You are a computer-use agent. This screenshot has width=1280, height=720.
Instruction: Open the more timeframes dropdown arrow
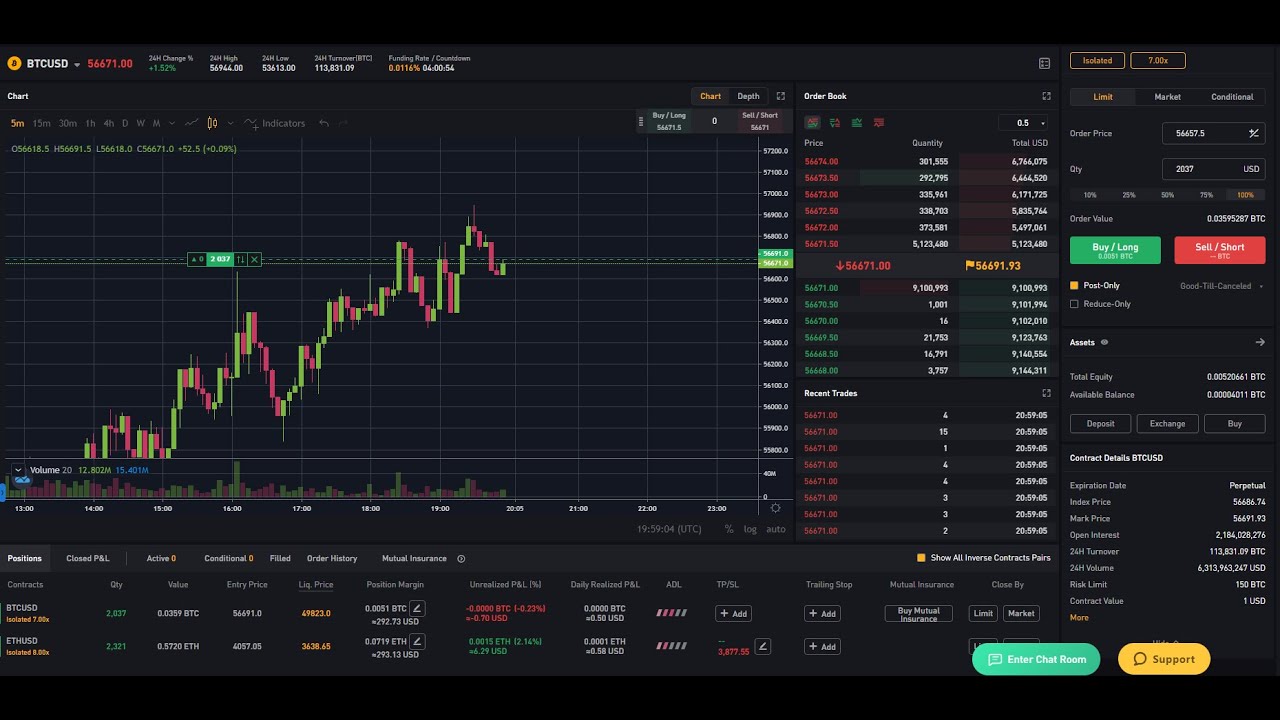pyautogui.click(x=172, y=123)
